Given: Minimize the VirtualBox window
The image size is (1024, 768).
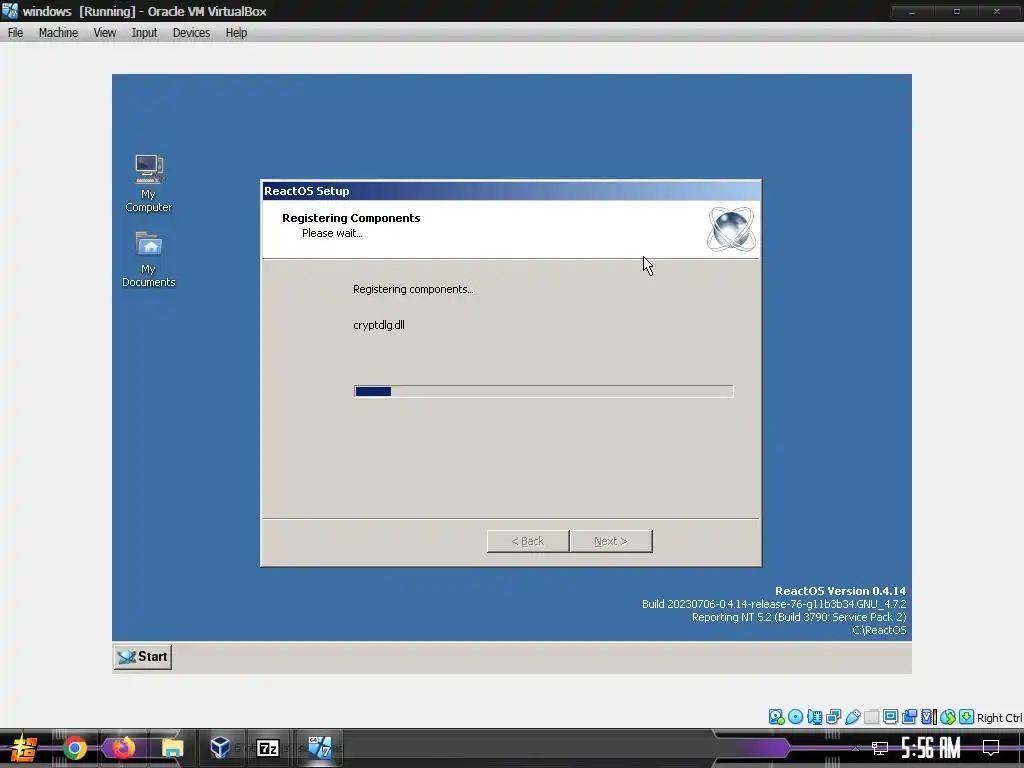Looking at the screenshot, I should pyautogui.click(x=912, y=11).
